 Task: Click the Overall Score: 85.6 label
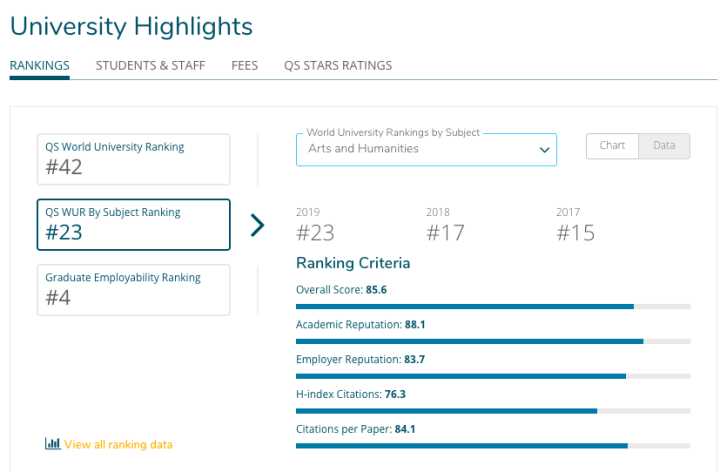[342, 290]
